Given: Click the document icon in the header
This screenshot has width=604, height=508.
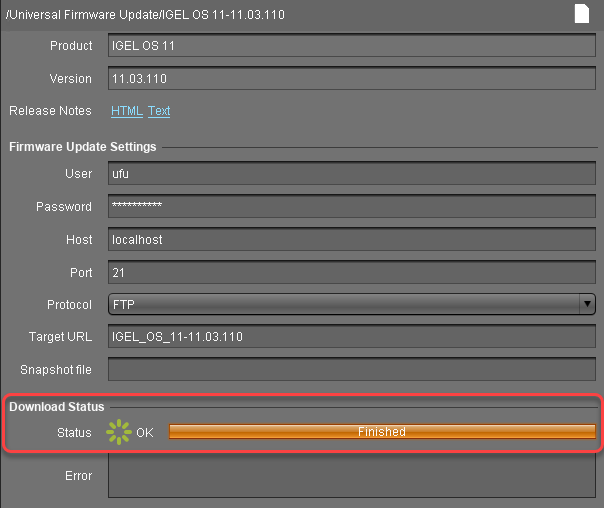Looking at the screenshot, I should coord(582,13).
